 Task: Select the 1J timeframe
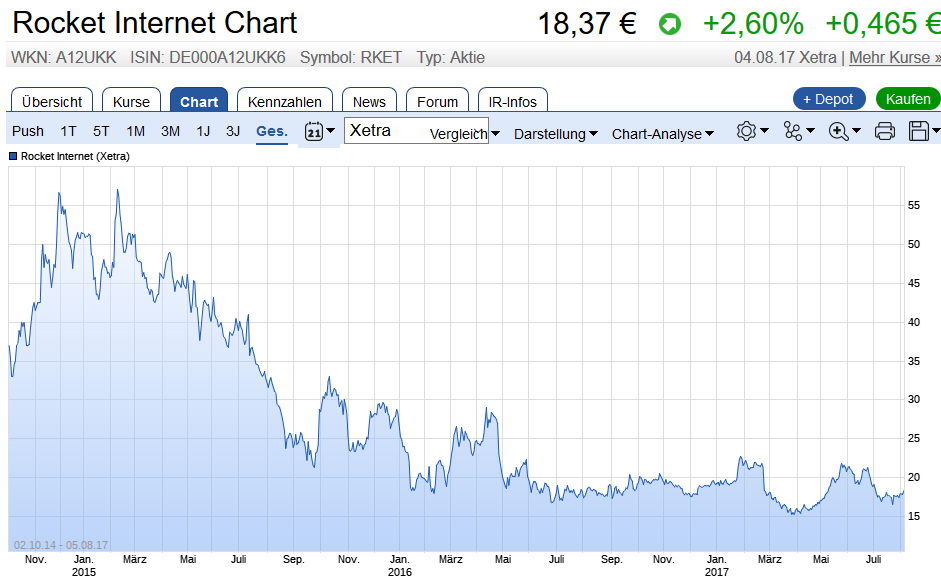203,131
